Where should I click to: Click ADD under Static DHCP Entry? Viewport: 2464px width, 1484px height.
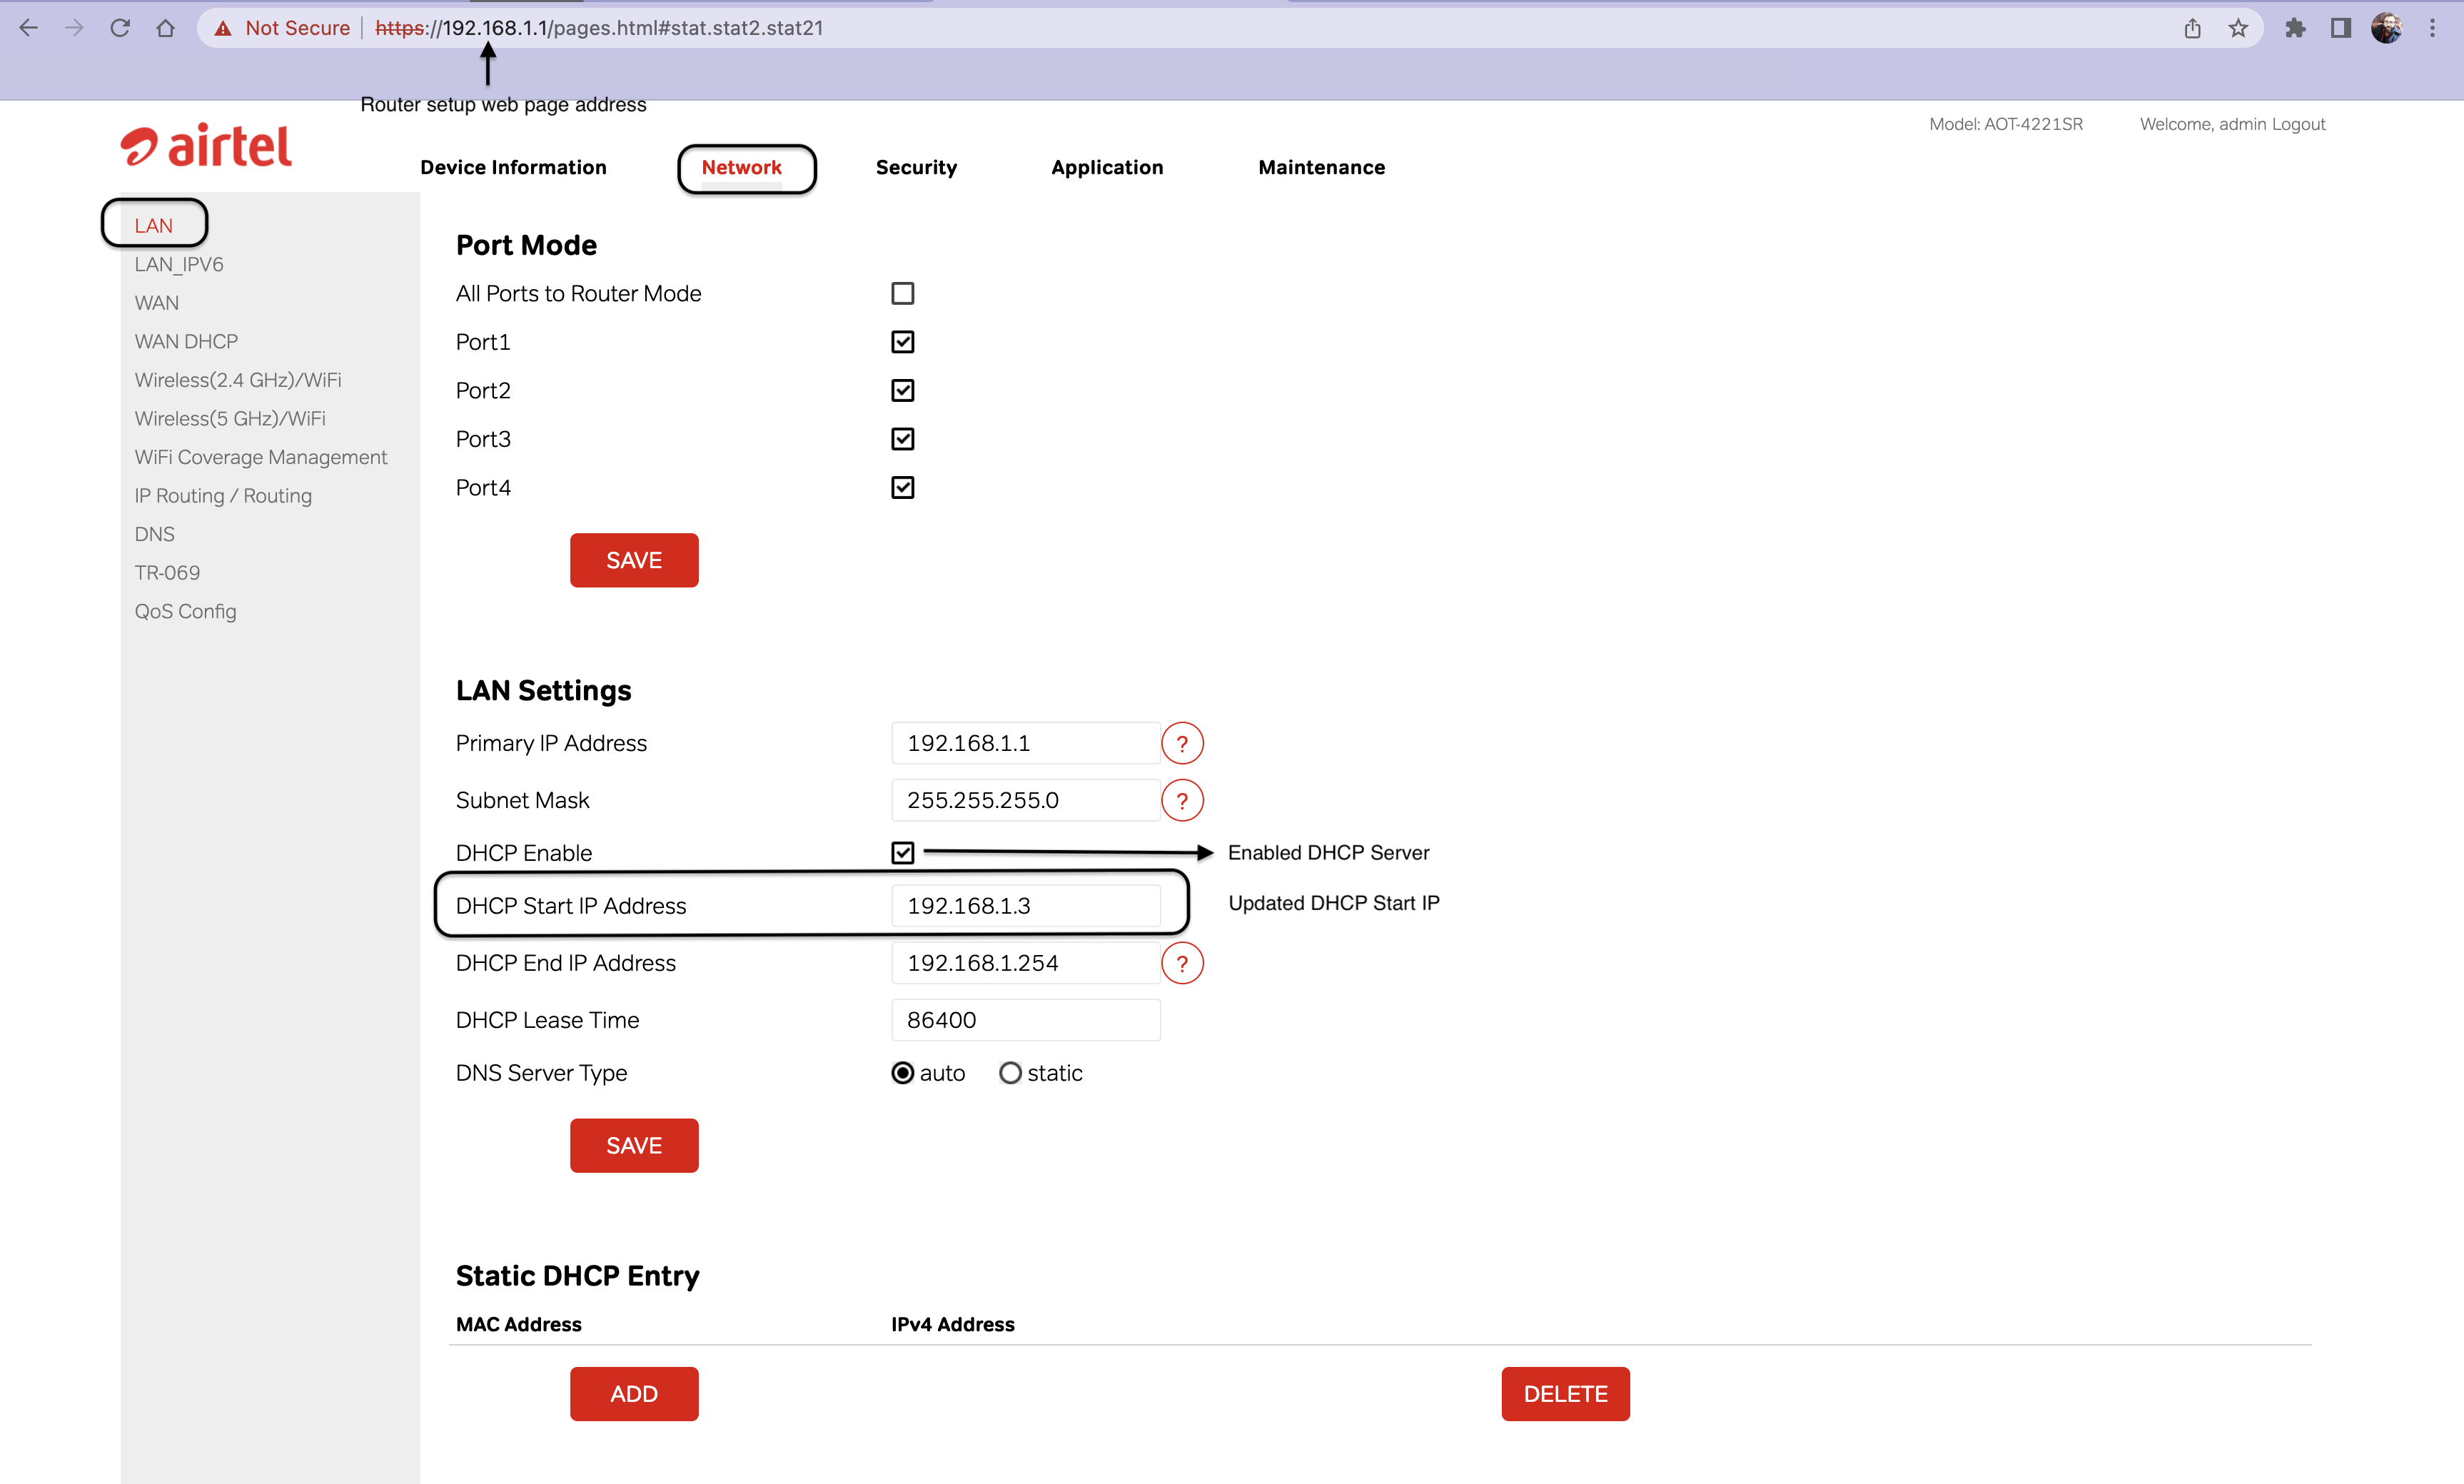tap(634, 1394)
